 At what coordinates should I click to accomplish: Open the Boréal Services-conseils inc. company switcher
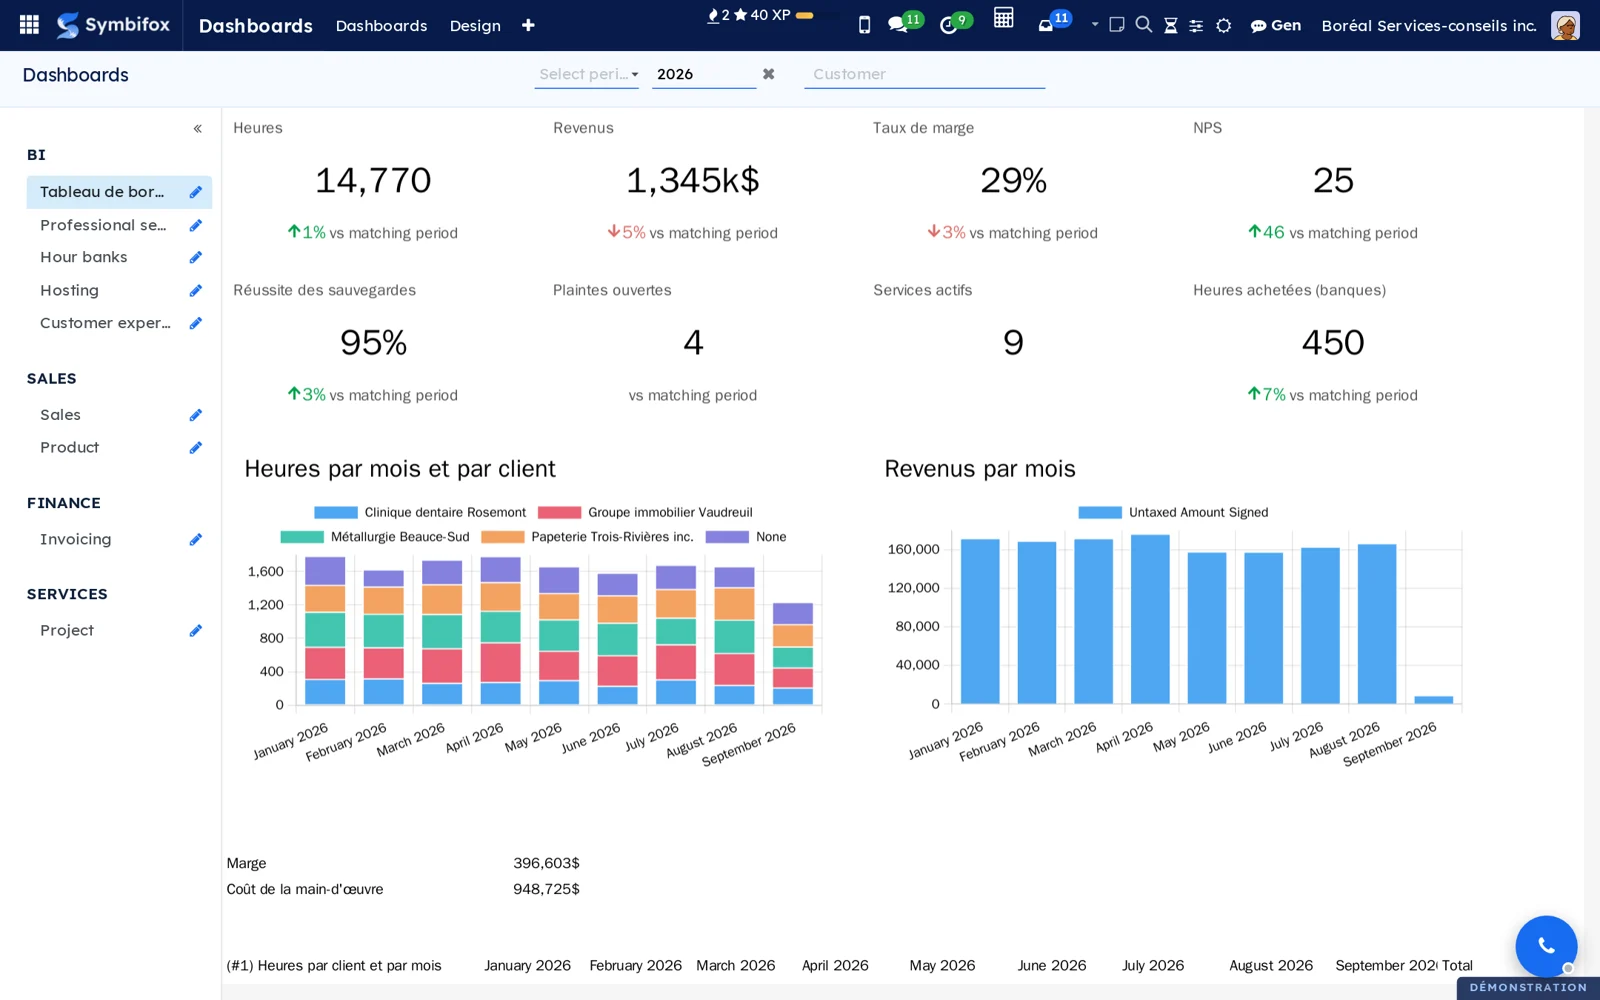coord(1429,26)
